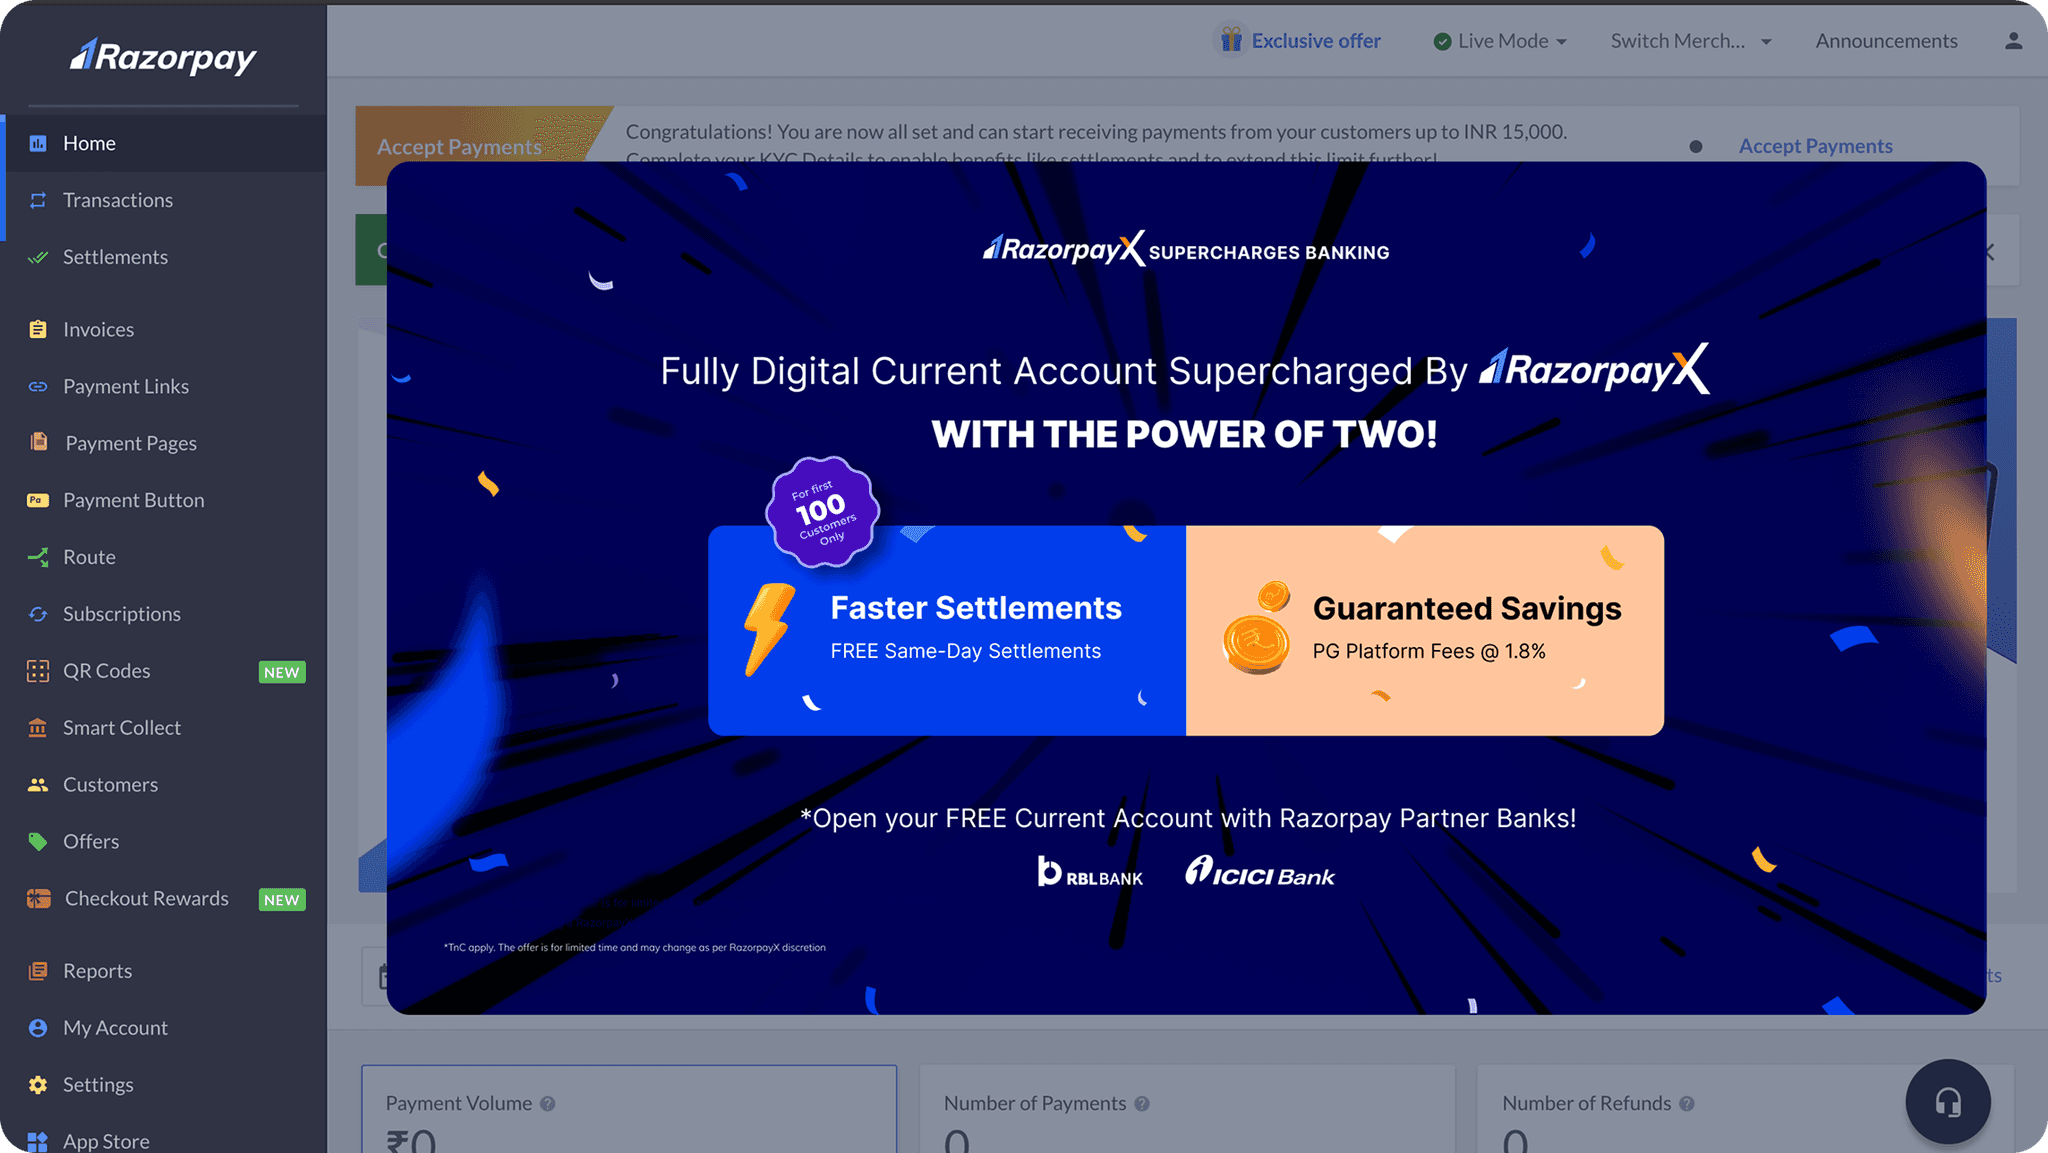The height and width of the screenshot is (1153, 2048).
Task: Click the Exclusive offer link
Action: point(1314,41)
